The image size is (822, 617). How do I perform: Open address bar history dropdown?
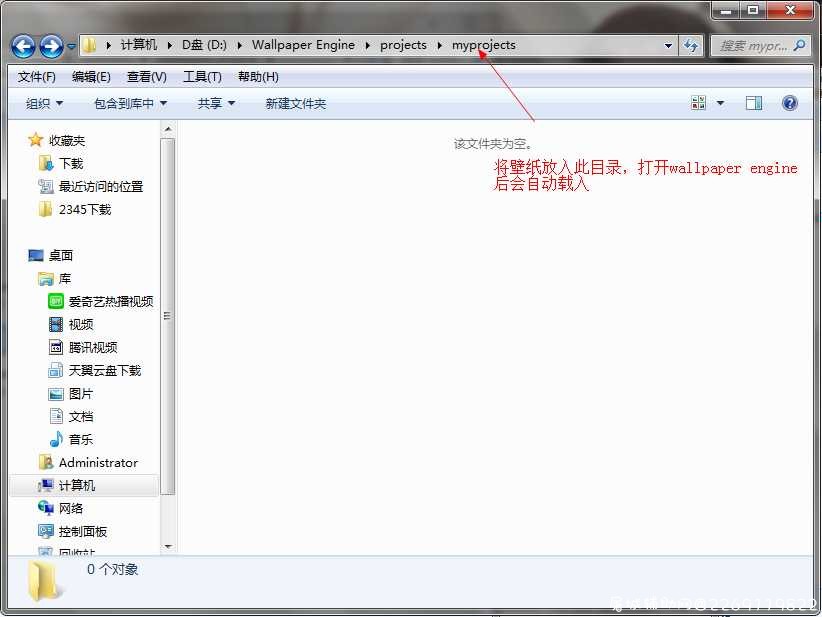tap(668, 46)
